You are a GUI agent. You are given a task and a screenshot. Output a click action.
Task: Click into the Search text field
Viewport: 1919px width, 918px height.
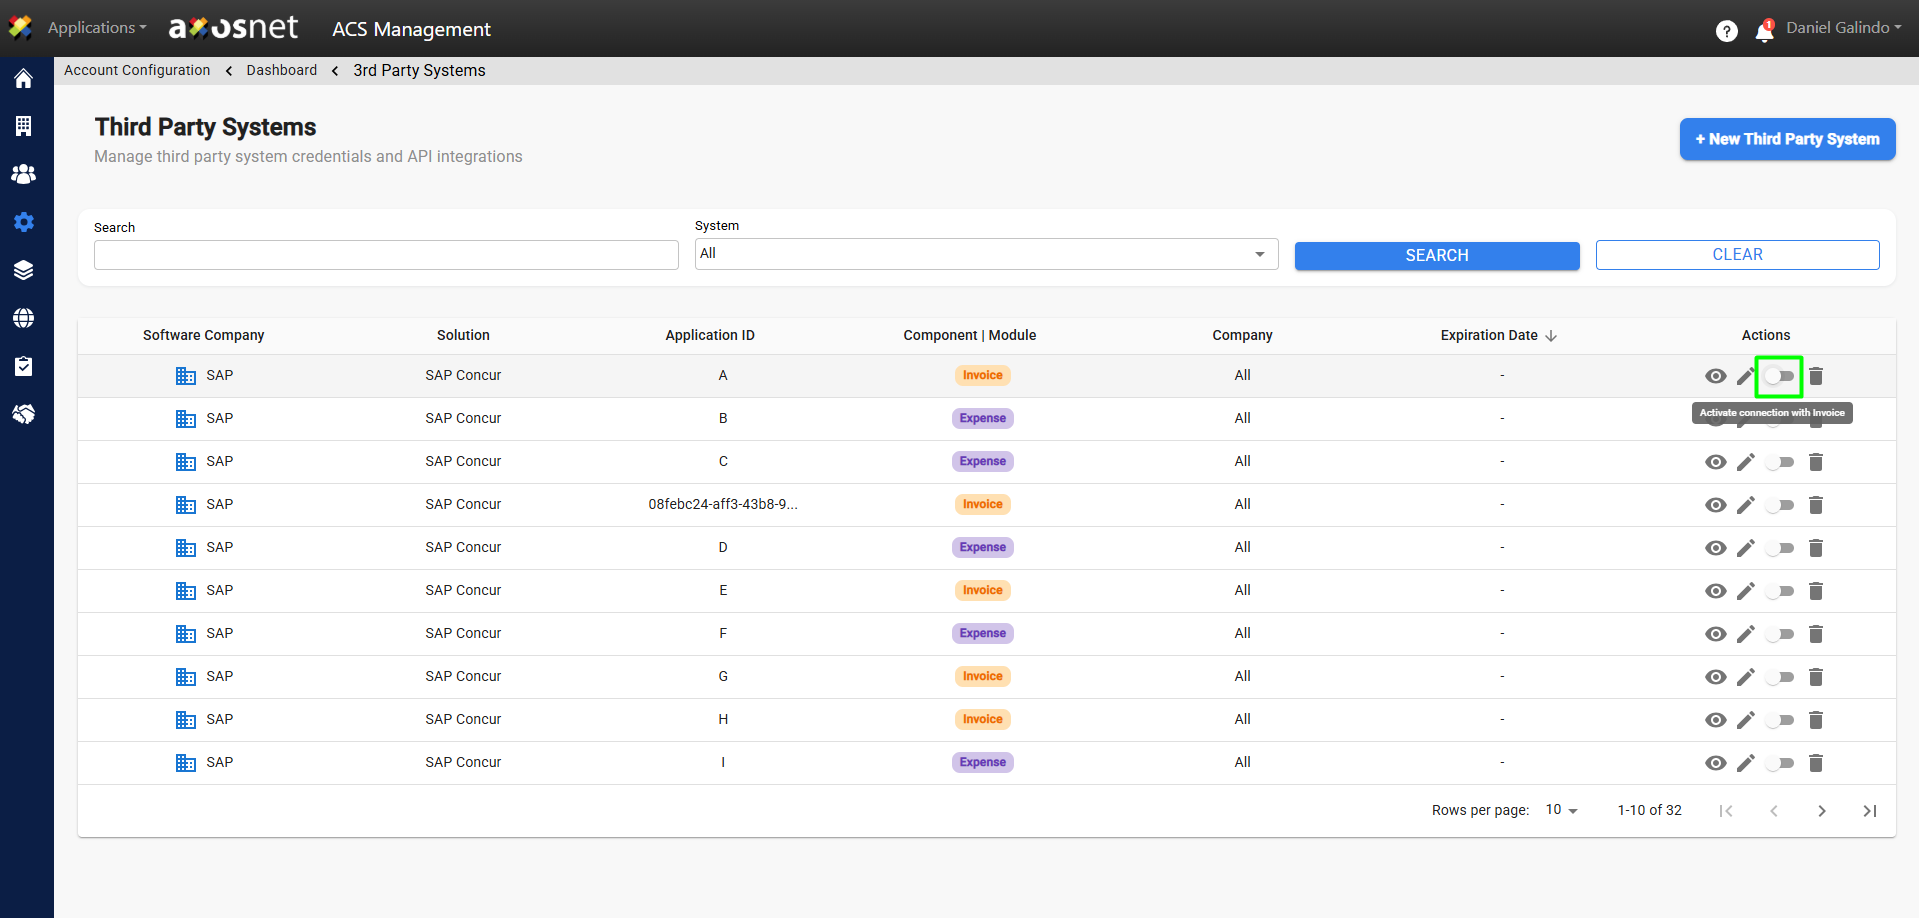[386, 255]
